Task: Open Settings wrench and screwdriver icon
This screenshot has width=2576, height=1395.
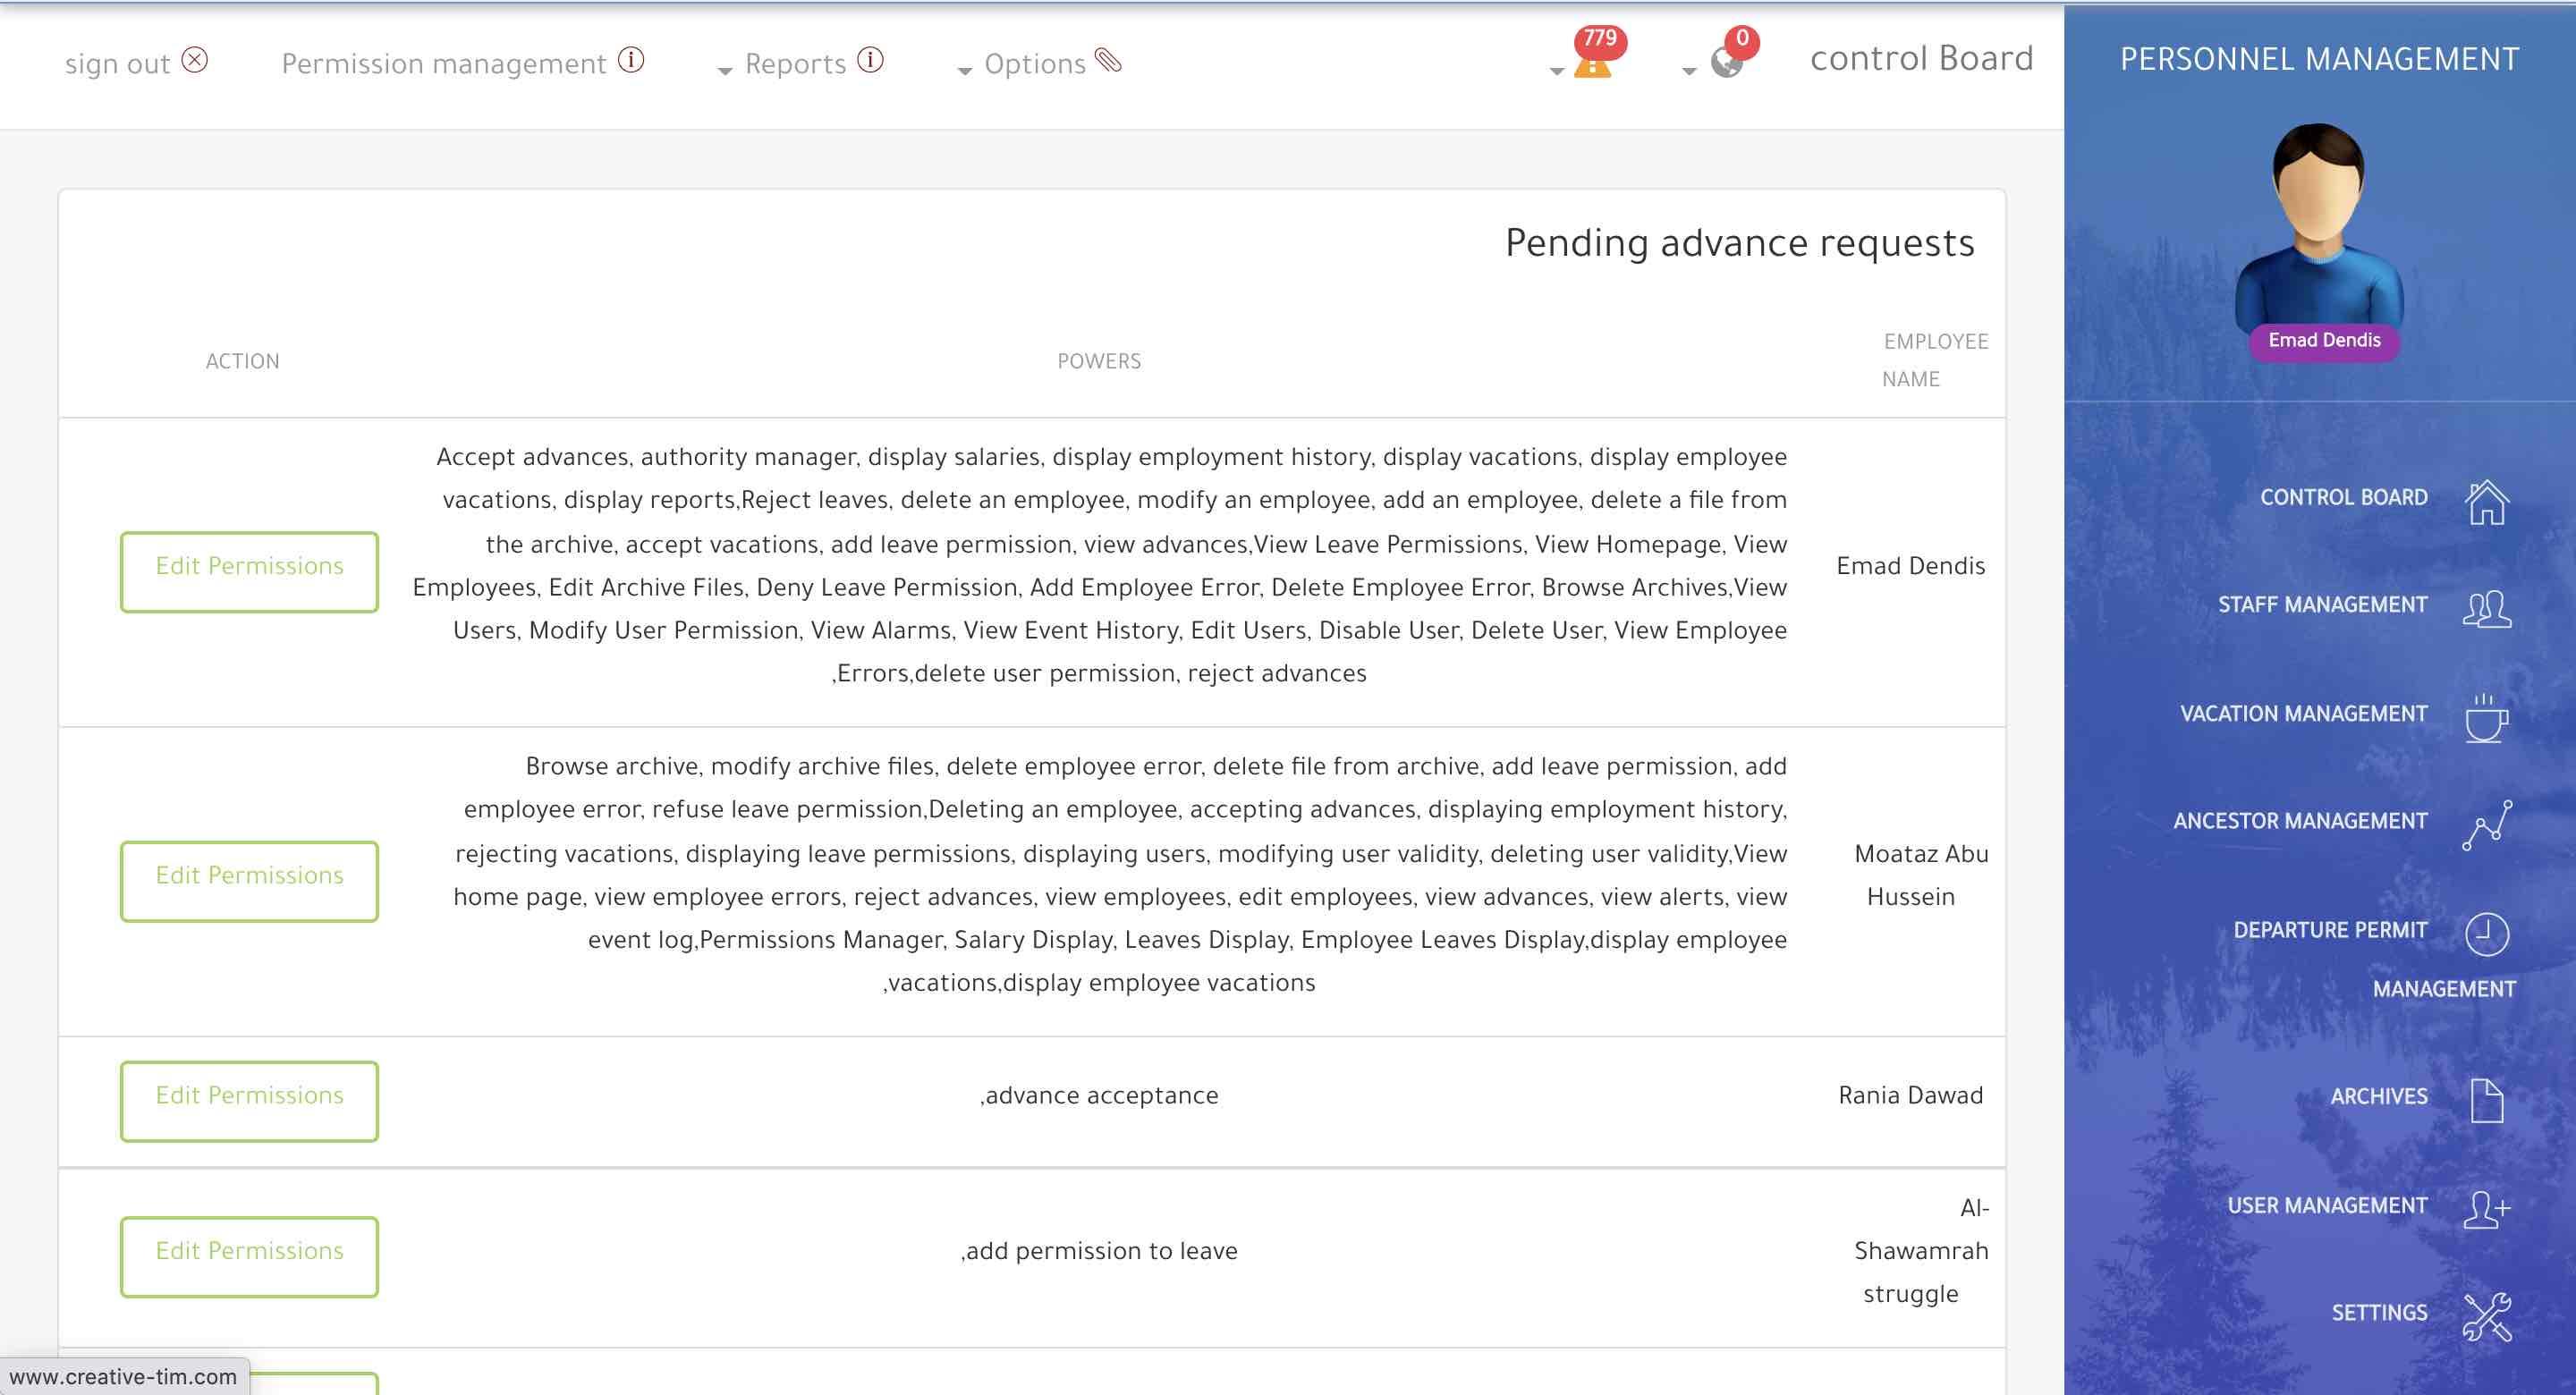Action: coord(2486,1316)
